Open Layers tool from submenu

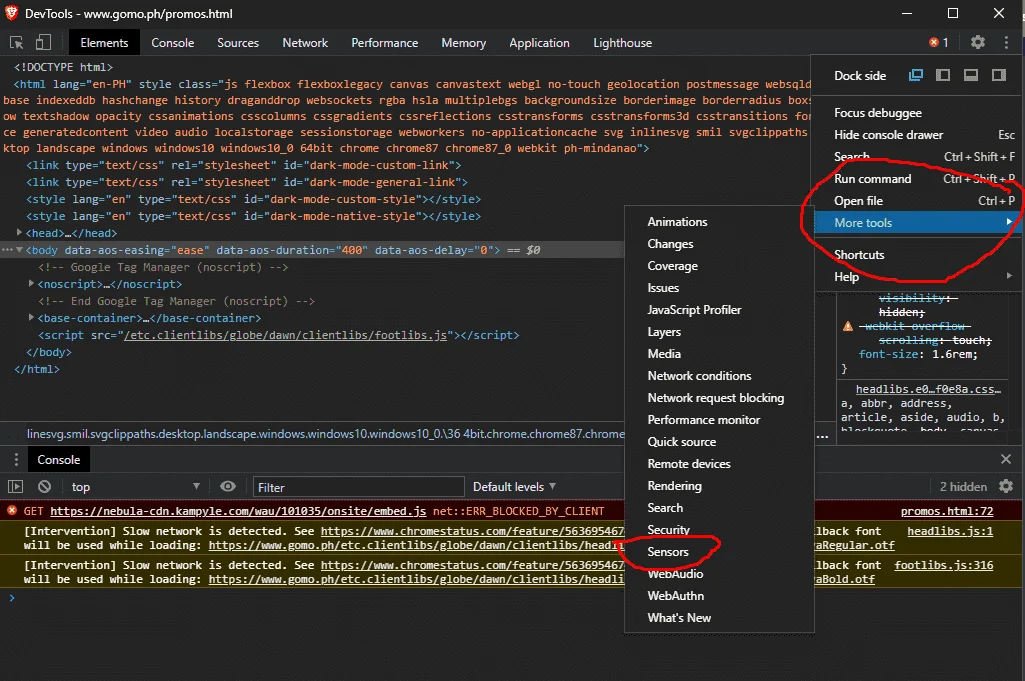click(719, 332)
